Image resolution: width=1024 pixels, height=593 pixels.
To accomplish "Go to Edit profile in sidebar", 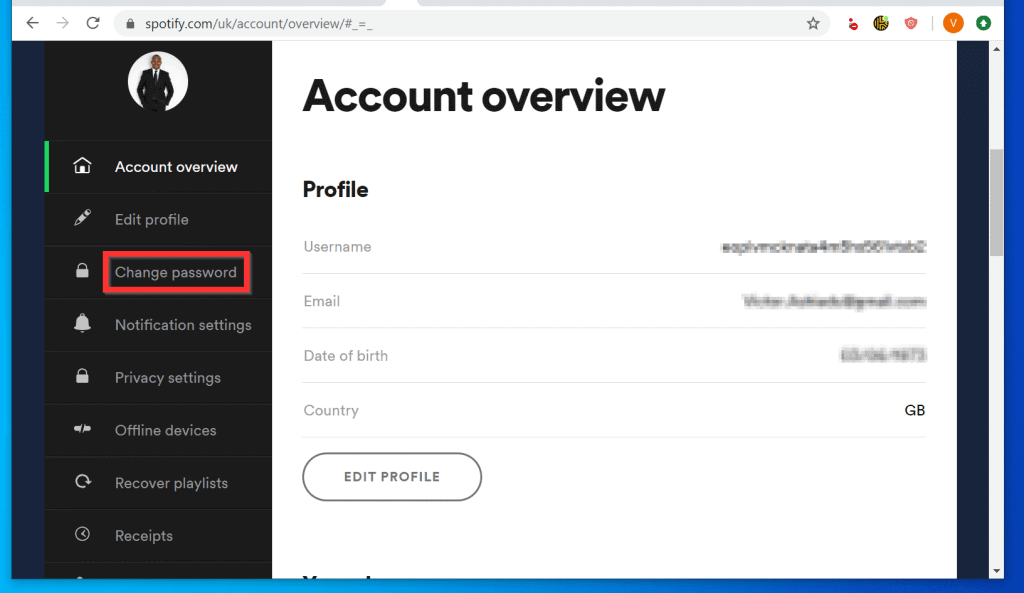I will tap(158, 219).
